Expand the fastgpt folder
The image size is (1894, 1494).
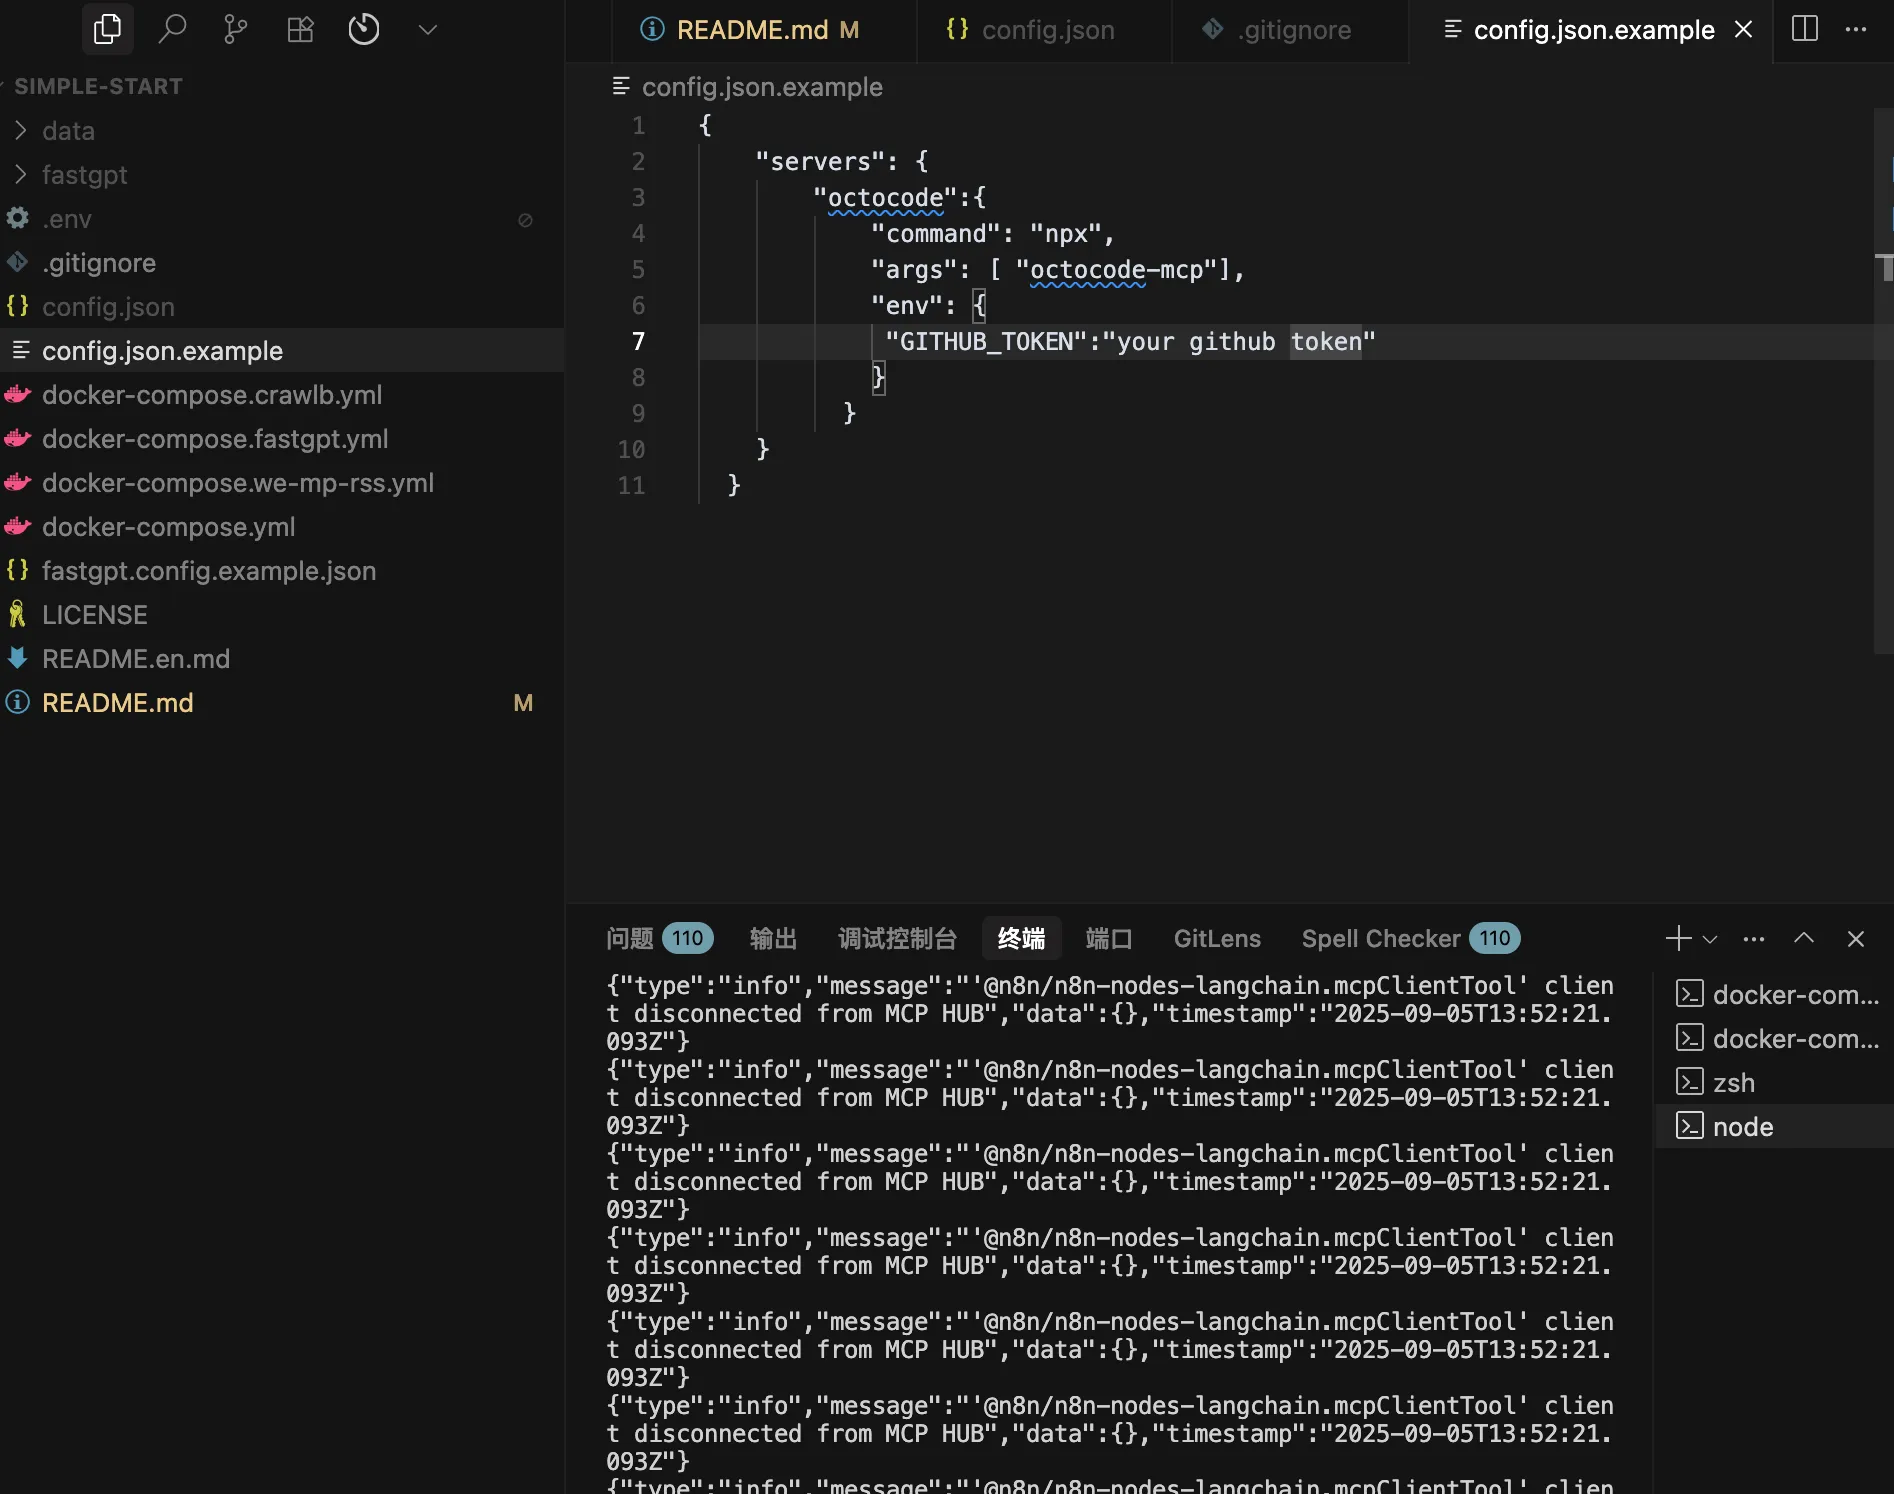pos(282,175)
